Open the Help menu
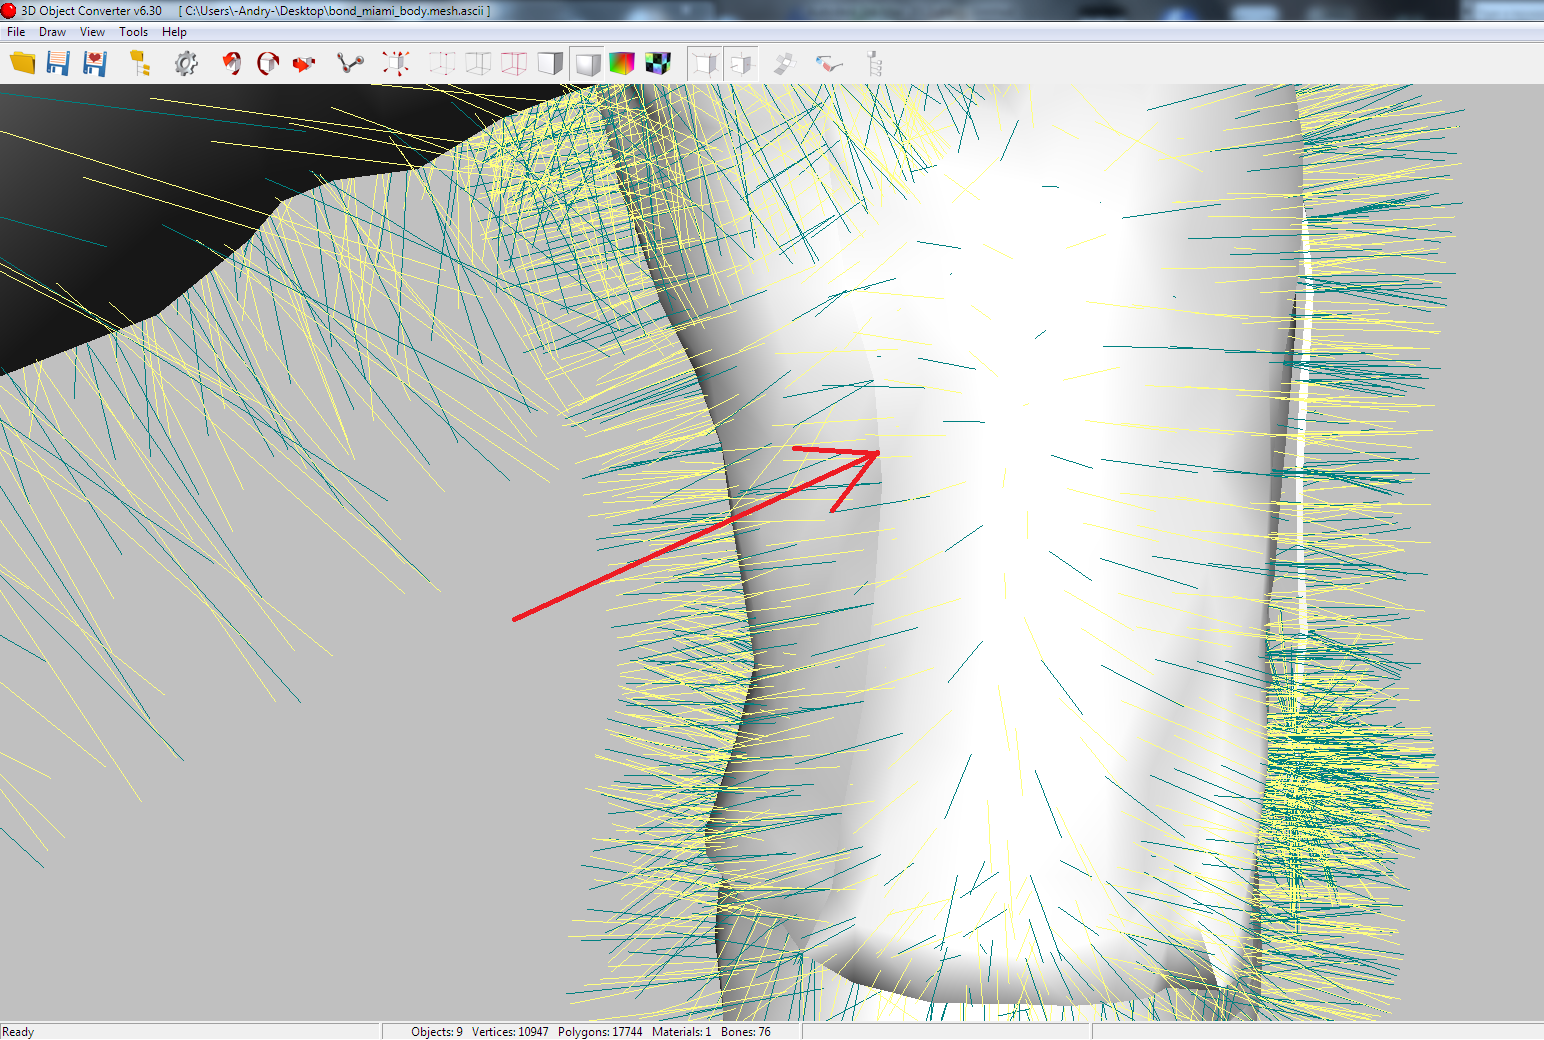1544x1040 pixels. (174, 32)
